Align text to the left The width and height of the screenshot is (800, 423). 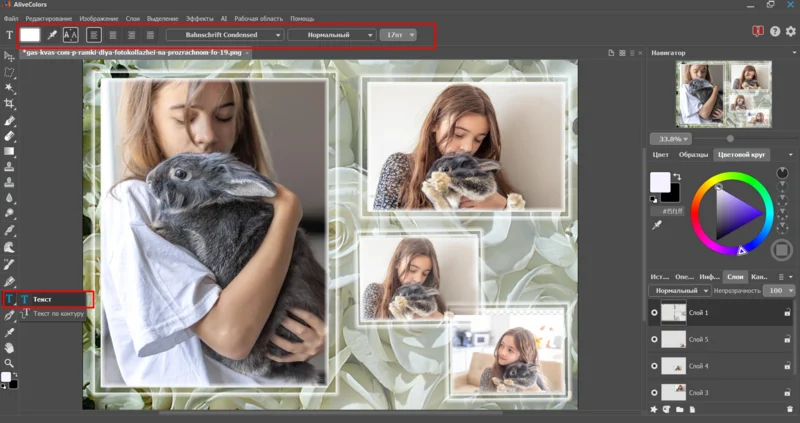pyautogui.click(x=94, y=35)
